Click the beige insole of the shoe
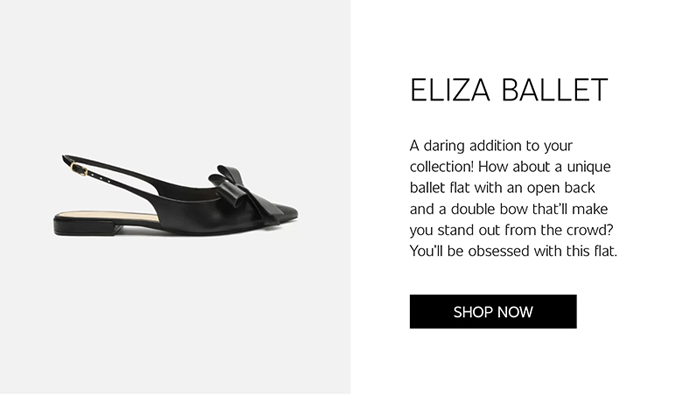This screenshot has width=700, height=420. (x=107, y=215)
